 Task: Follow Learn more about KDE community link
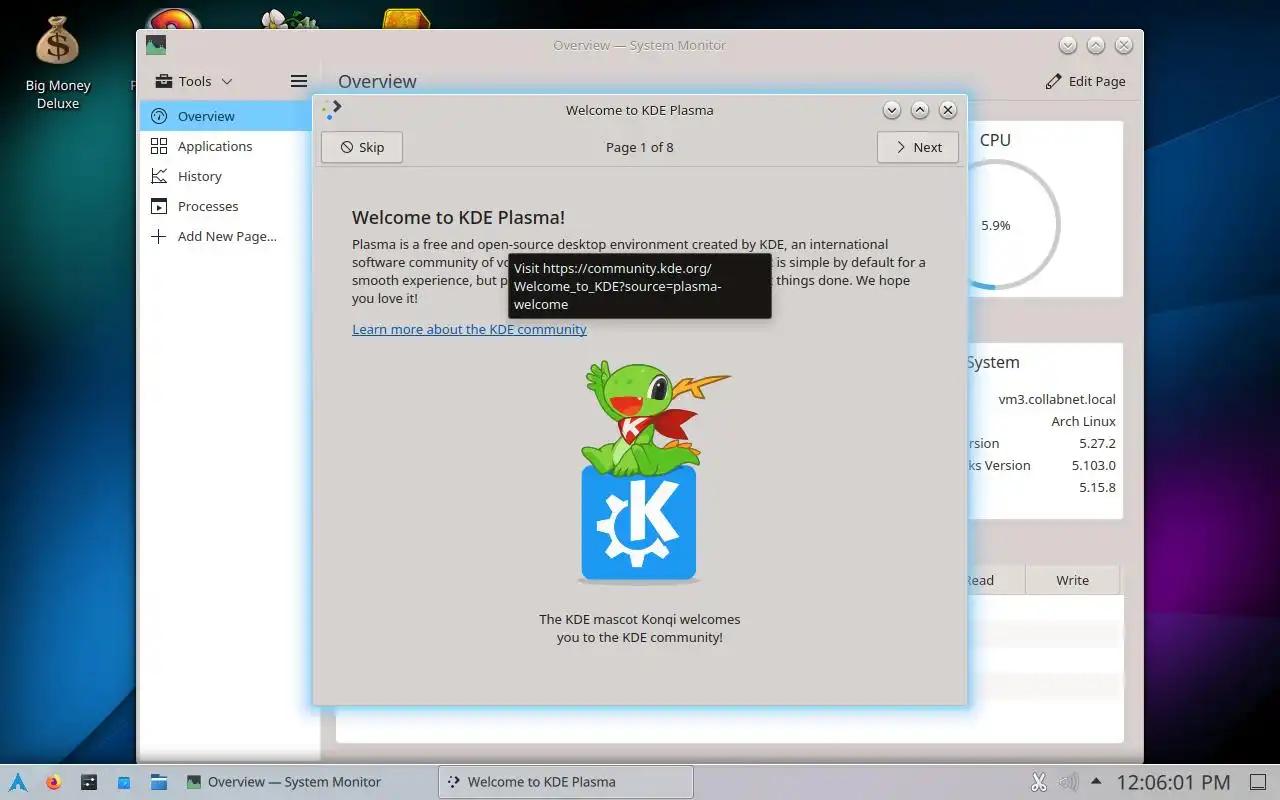pos(469,329)
